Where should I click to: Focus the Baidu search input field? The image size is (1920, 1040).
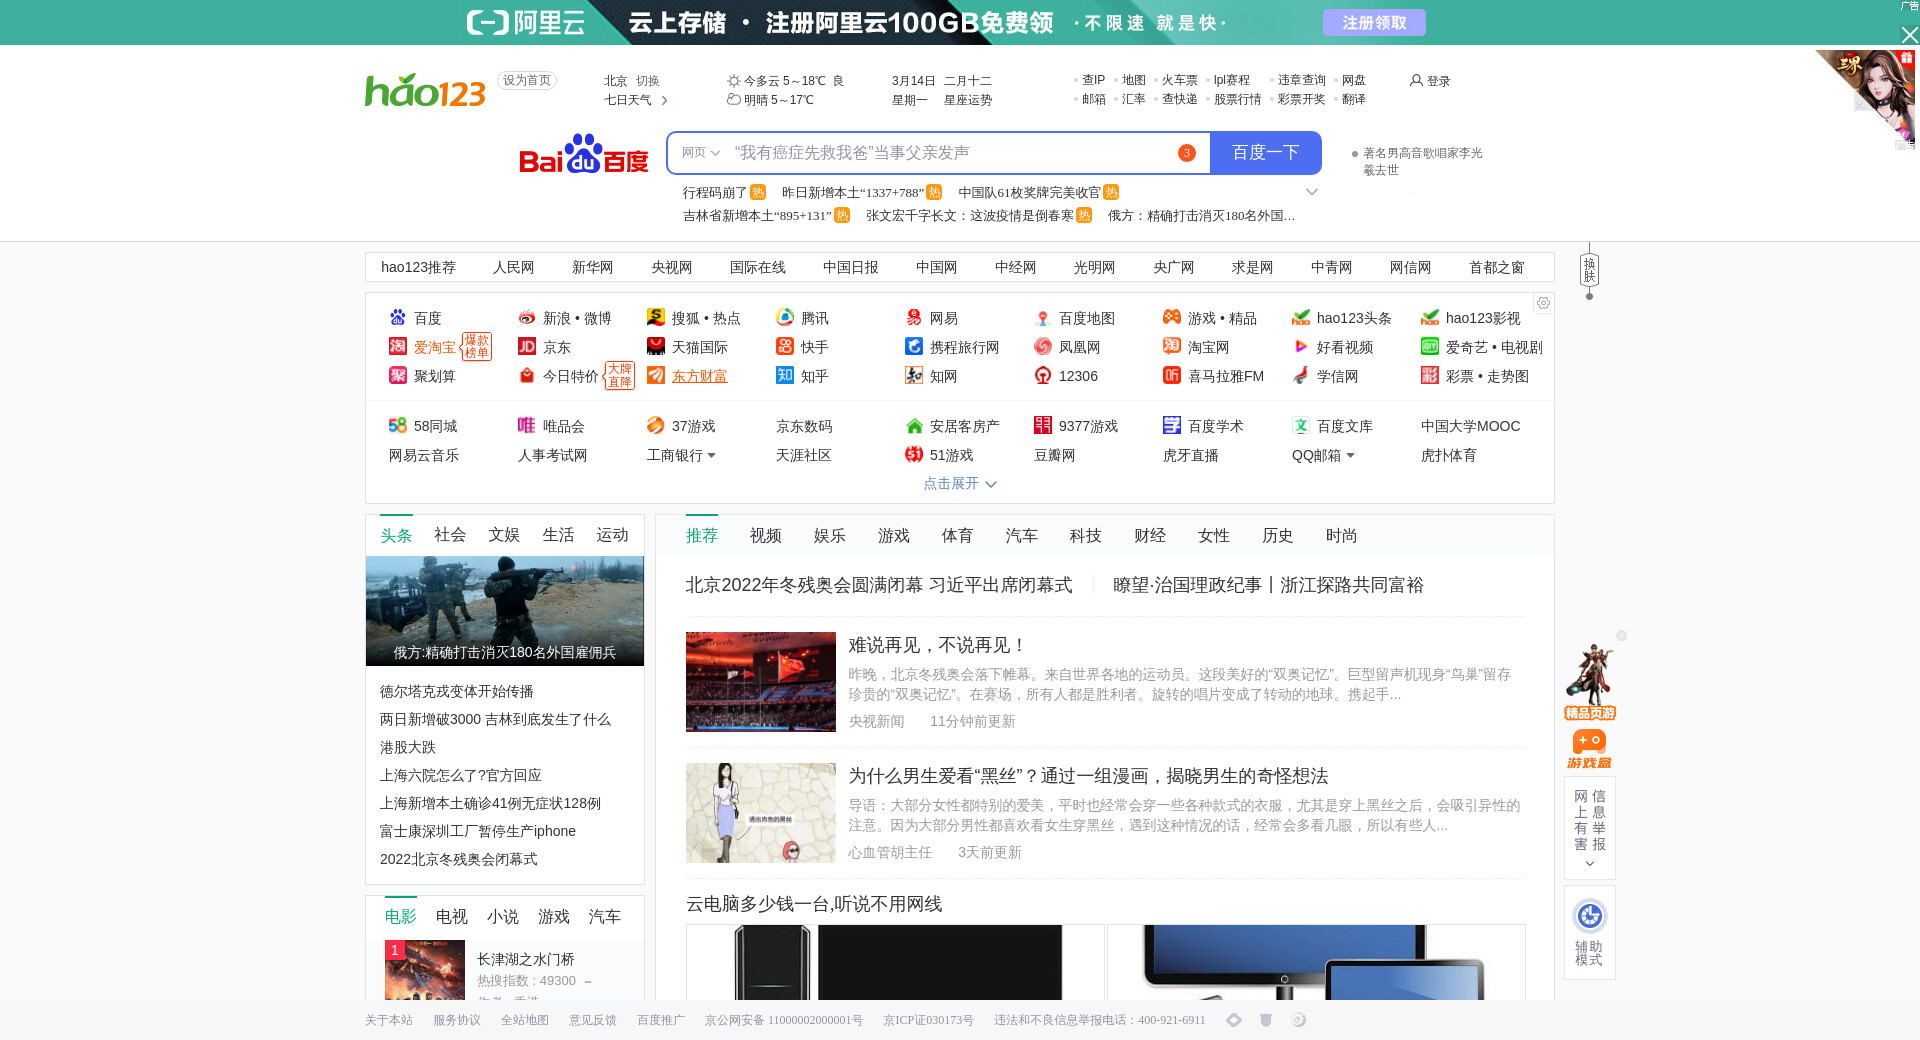tap(950, 153)
